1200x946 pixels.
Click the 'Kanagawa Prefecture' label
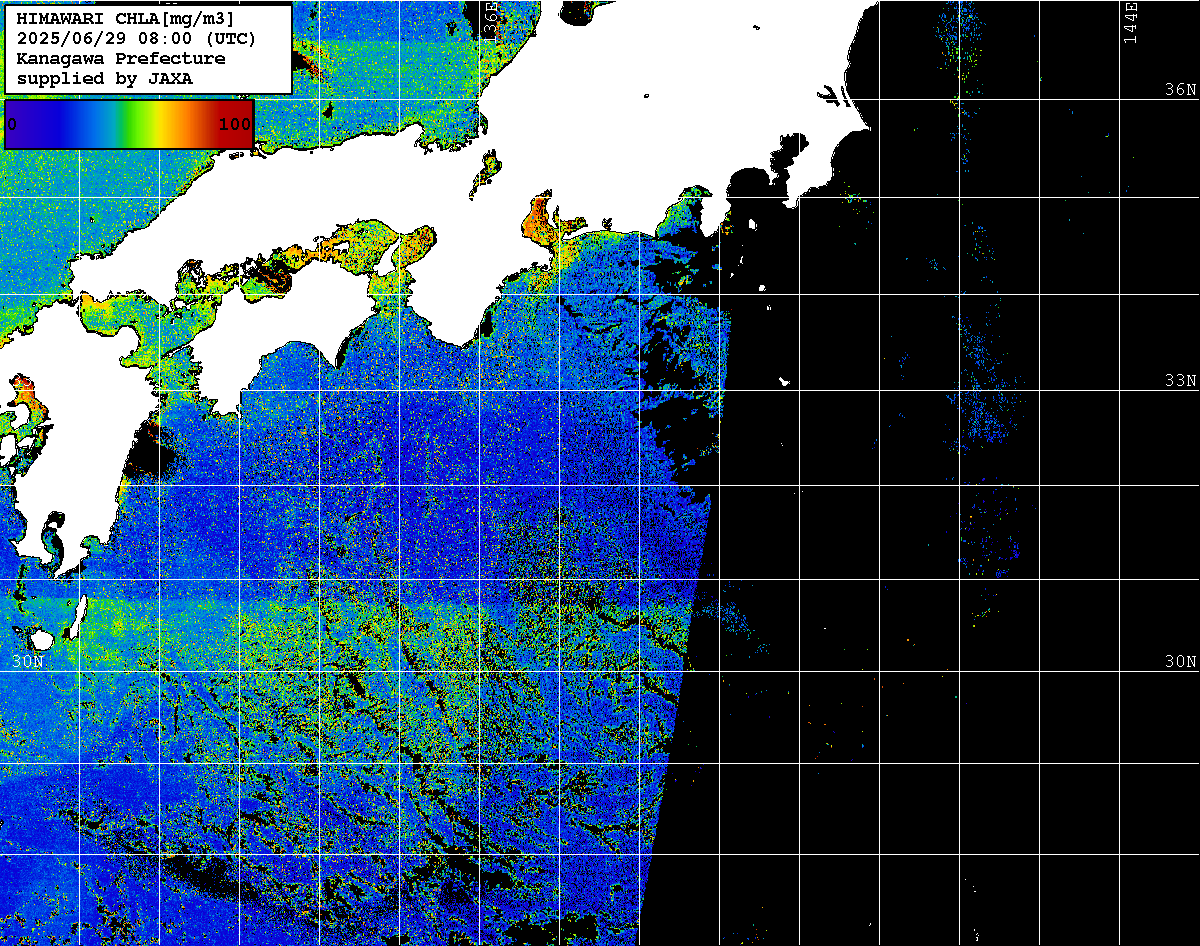(x=120, y=58)
